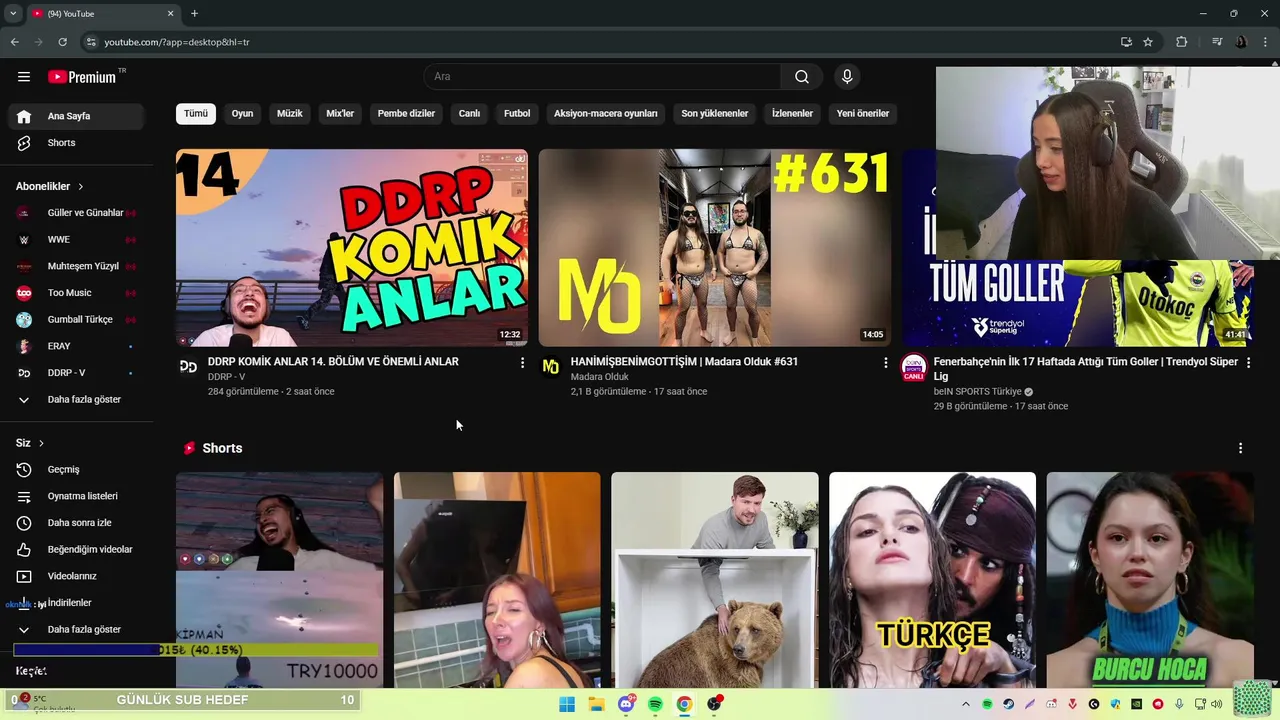Image resolution: width=1280 pixels, height=720 pixels.
Task: Open tab search dropdown arrow
Action: (x=13, y=14)
